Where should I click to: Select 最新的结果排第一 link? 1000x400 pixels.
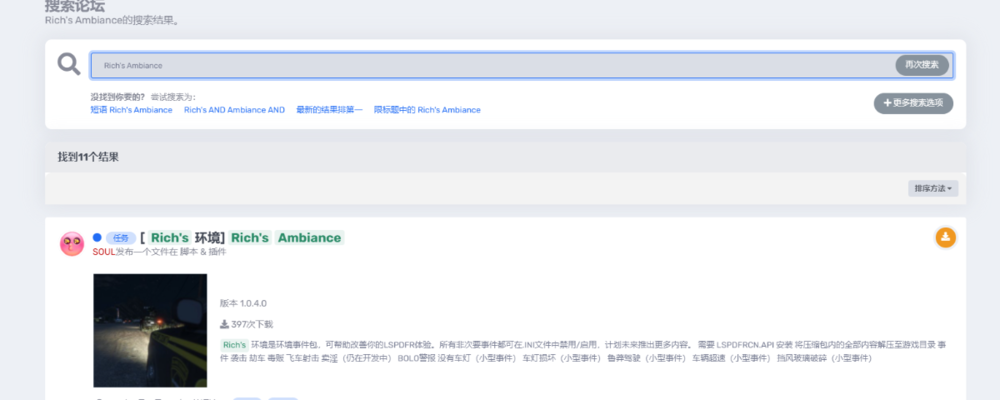[329, 110]
